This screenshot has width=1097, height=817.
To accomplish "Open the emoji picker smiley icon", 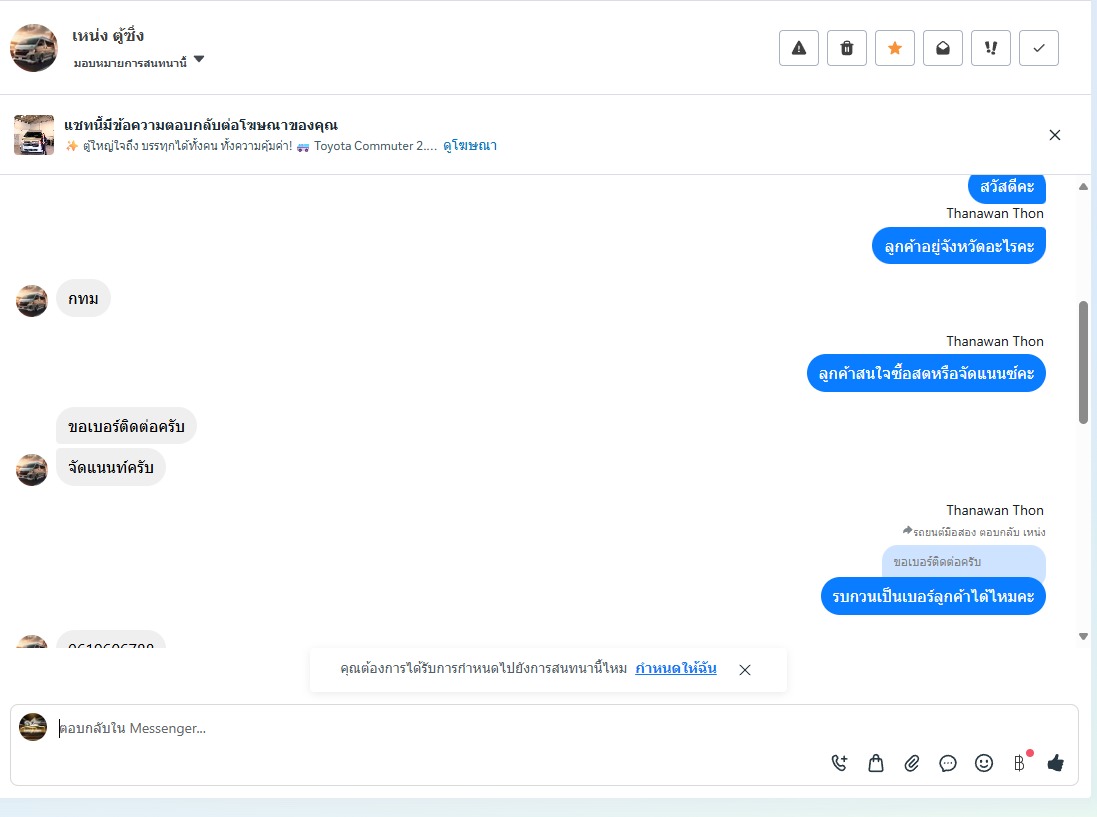I will tap(984, 763).
